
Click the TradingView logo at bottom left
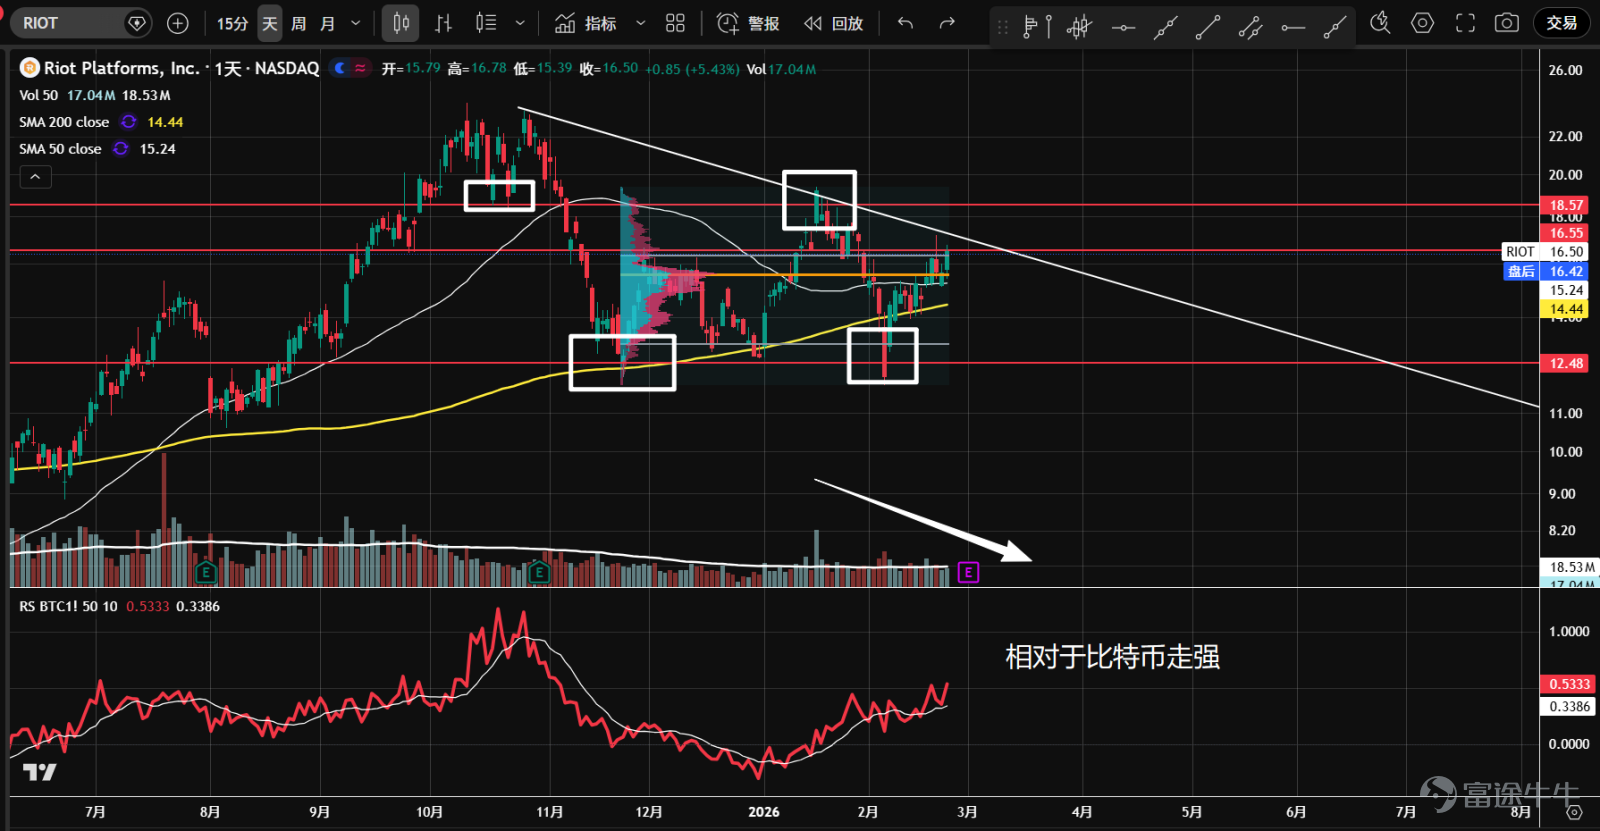click(40, 772)
